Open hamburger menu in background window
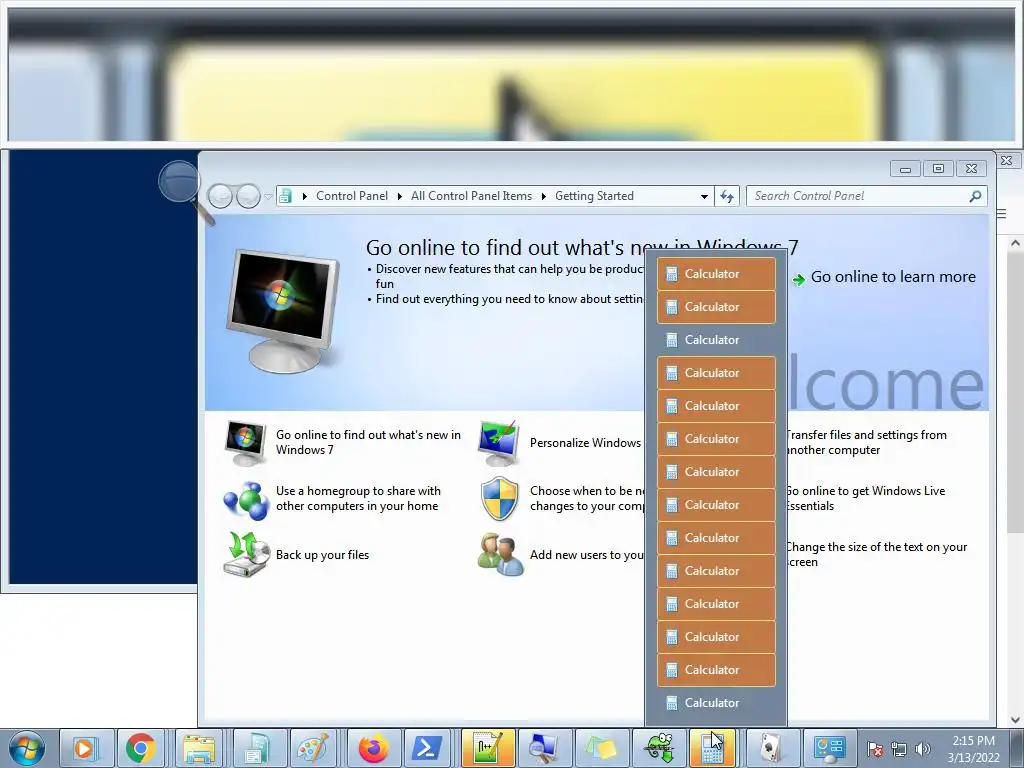1024x768 pixels. pos(1002,214)
